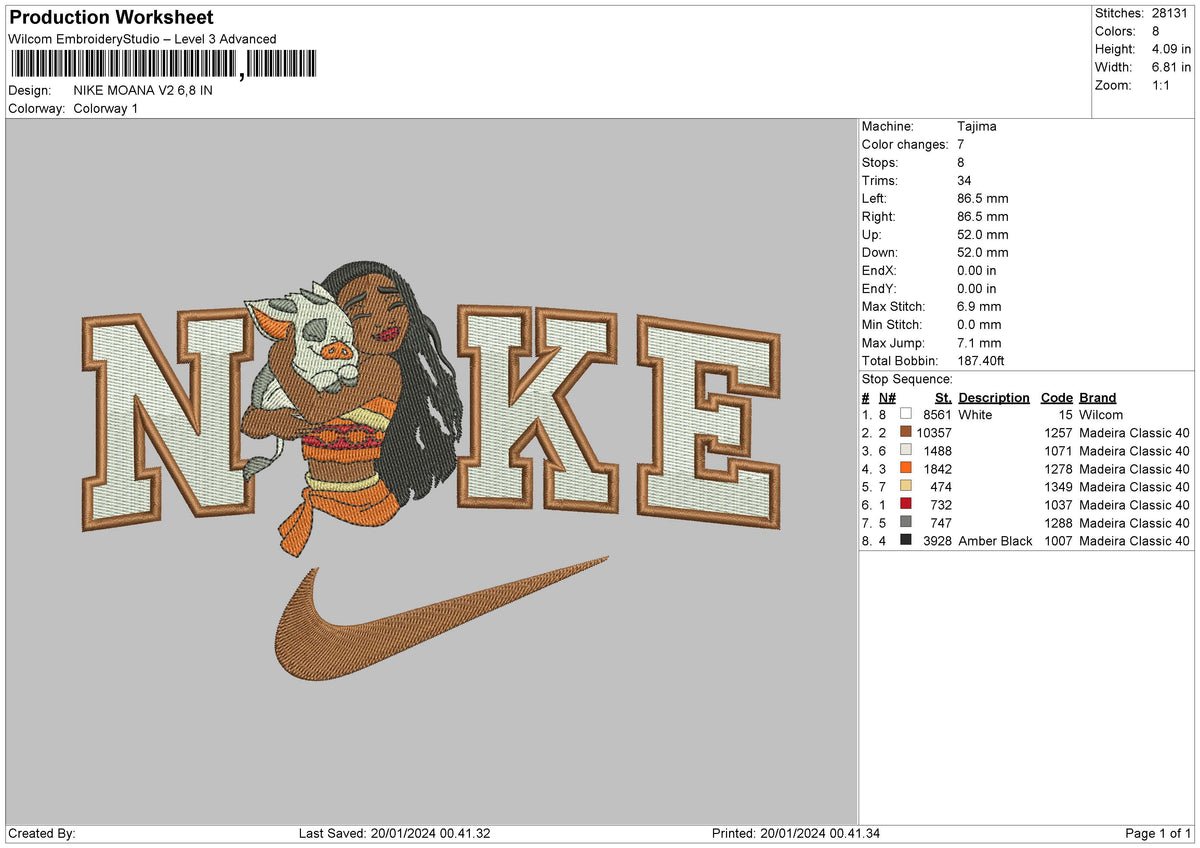Select the EndX value "0.00 in"
Image resolution: width=1200 pixels, height=848 pixels.
977,270
